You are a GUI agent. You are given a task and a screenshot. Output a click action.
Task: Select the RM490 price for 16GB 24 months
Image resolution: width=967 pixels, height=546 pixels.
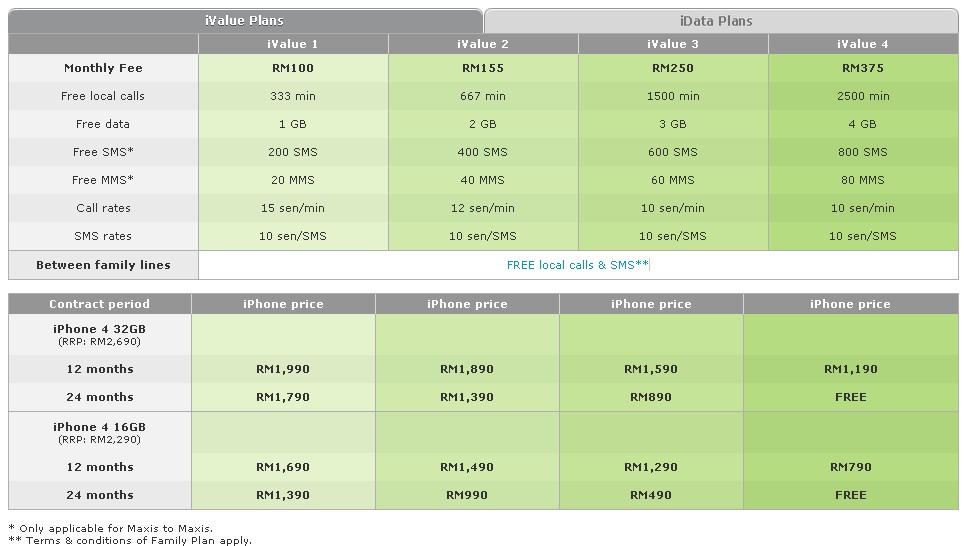pyautogui.click(x=651, y=495)
